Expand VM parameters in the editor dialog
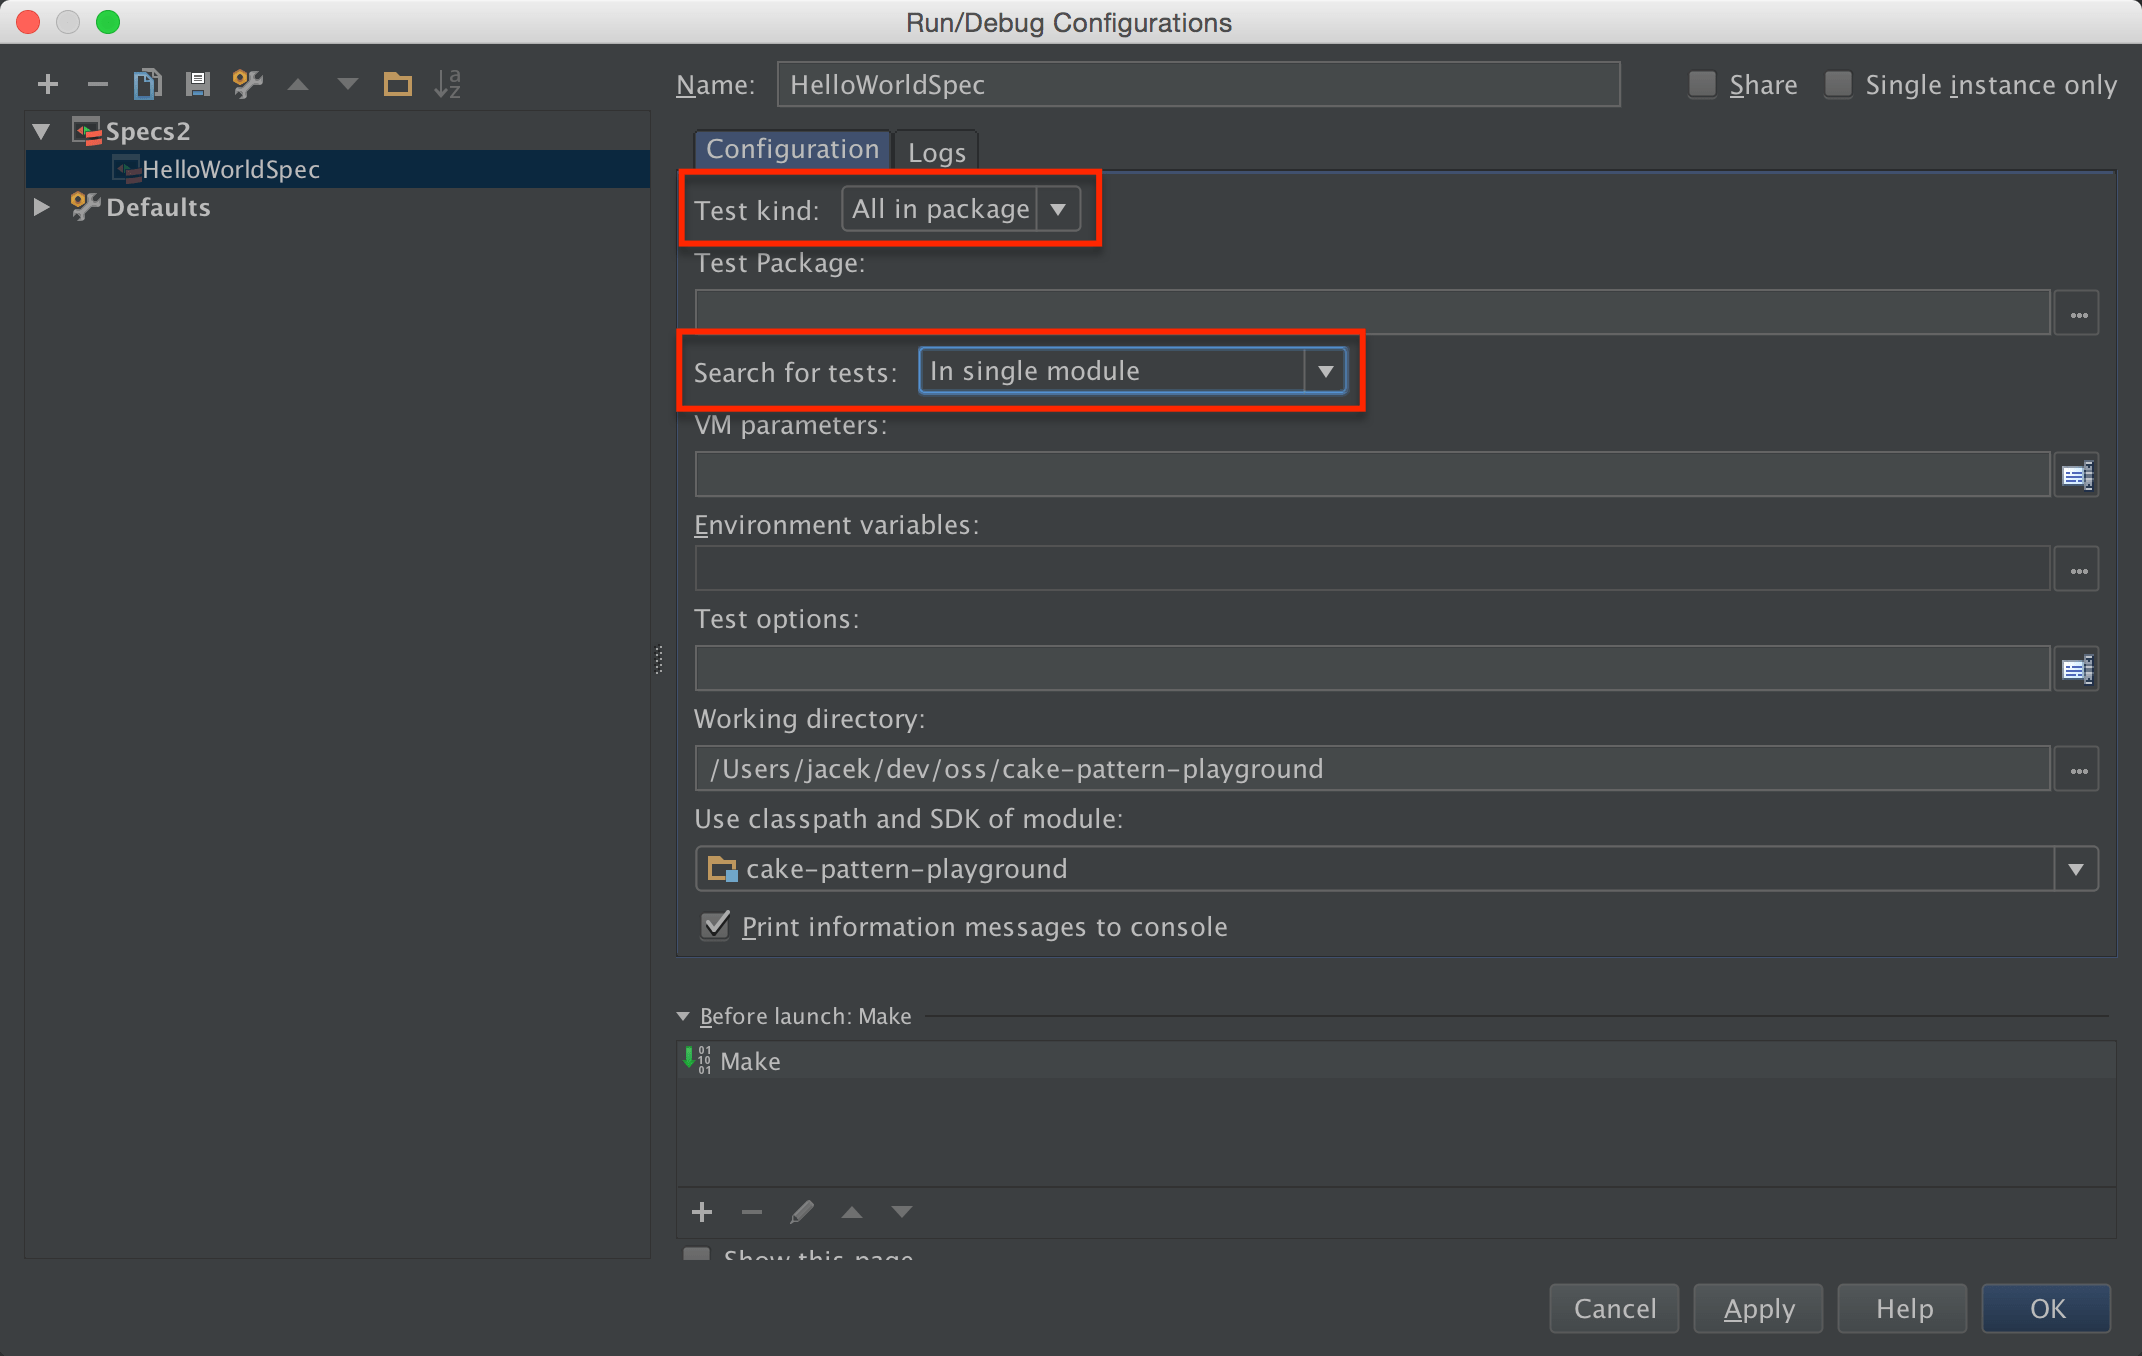Screen dimensions: 2142x1356 coord(2077,474)
